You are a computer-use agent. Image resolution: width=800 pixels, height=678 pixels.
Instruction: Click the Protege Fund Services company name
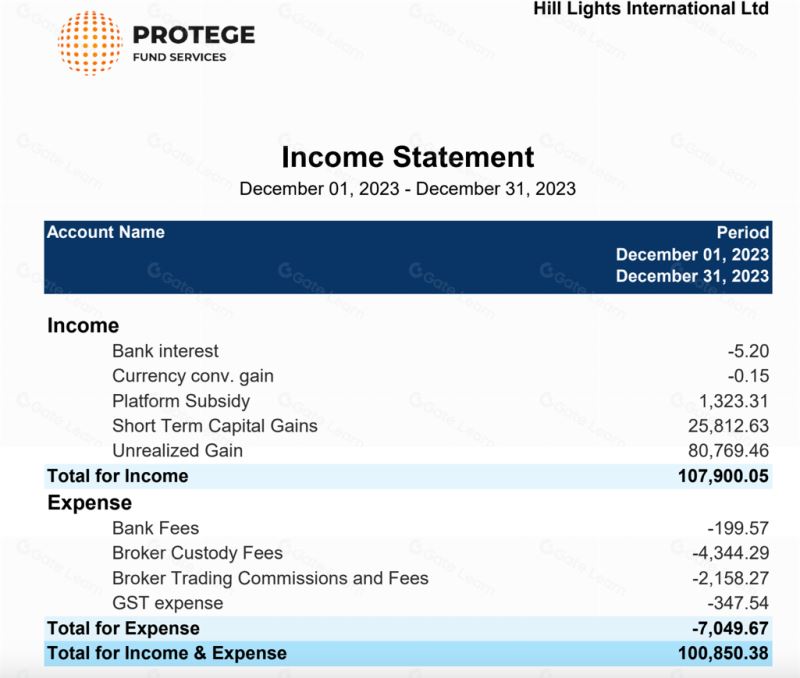click(x=193, y=44)
